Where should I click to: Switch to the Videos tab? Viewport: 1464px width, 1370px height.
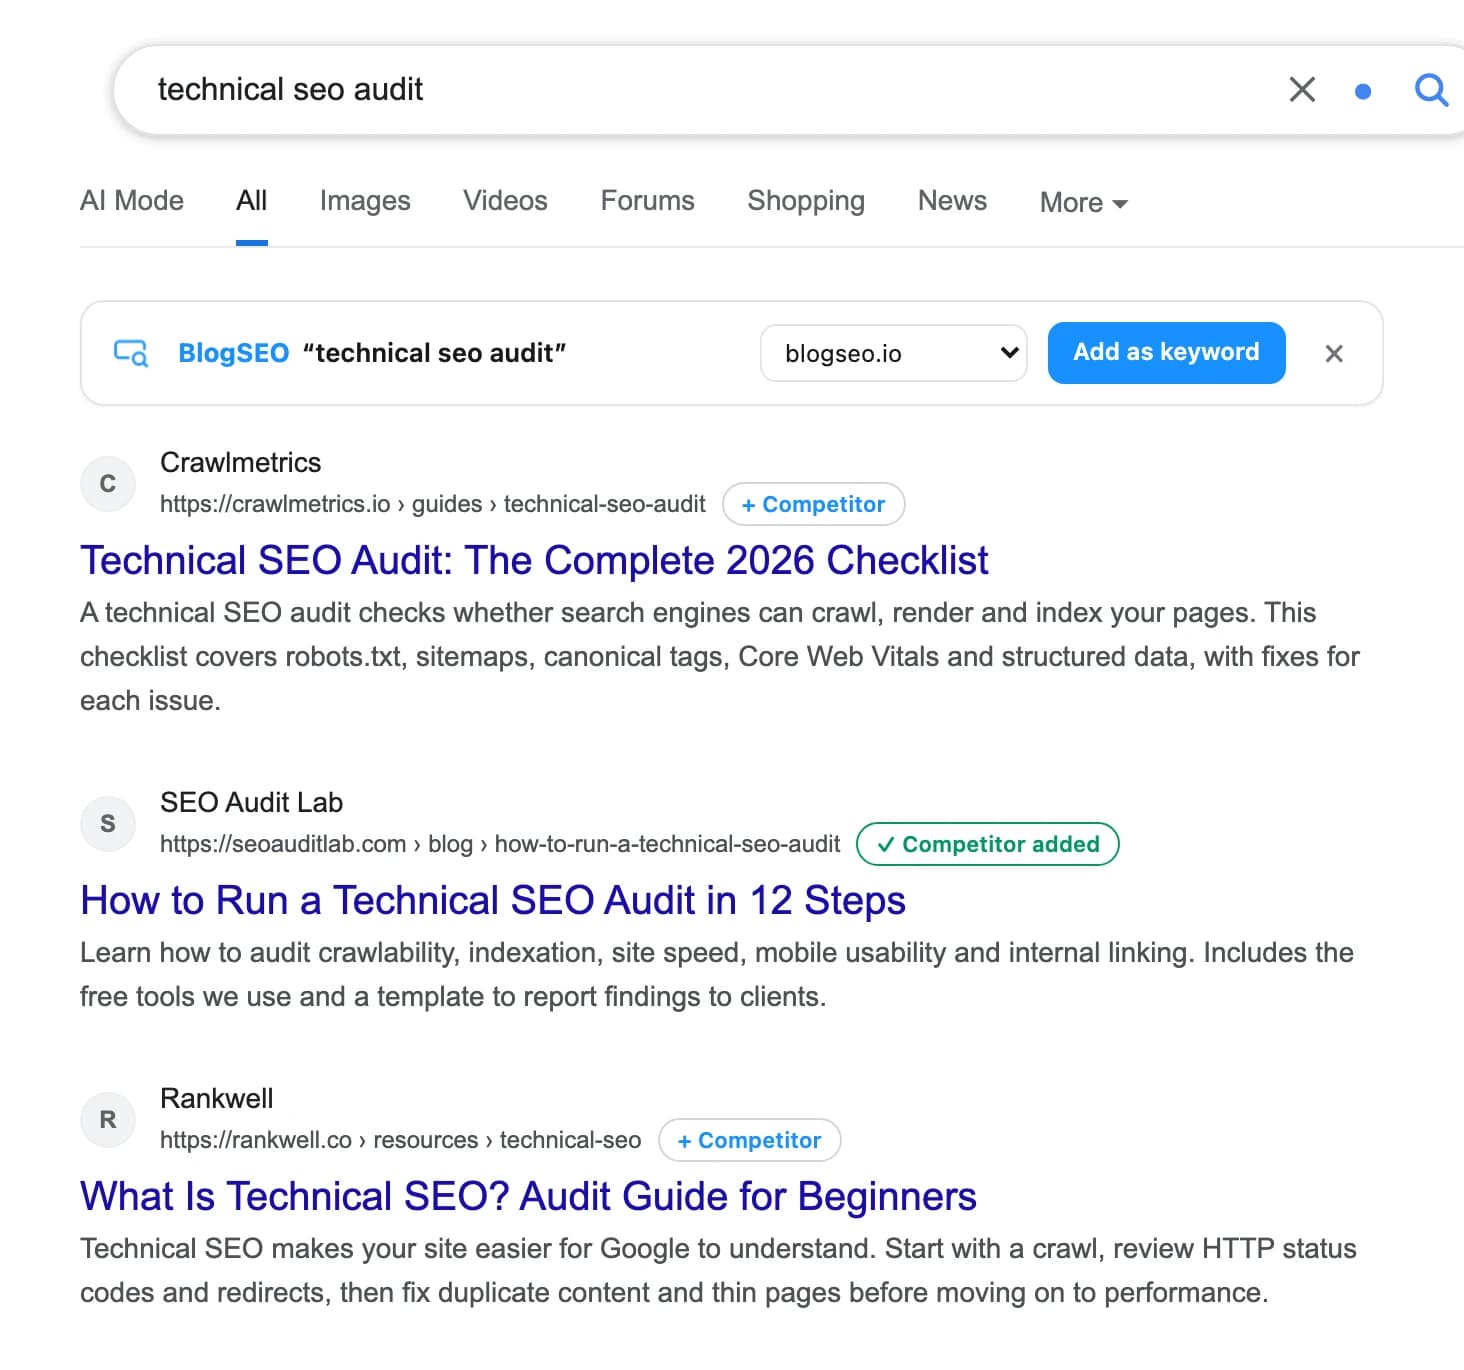click(x=505, y=201)
